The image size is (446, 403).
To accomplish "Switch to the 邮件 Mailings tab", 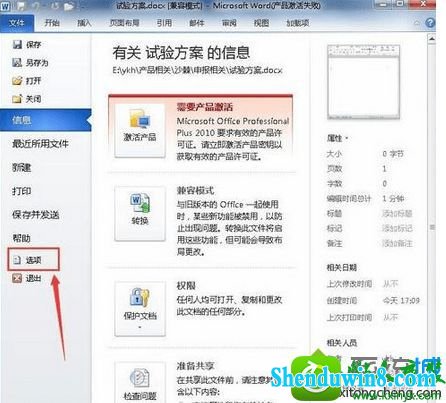I will [197, 23].
